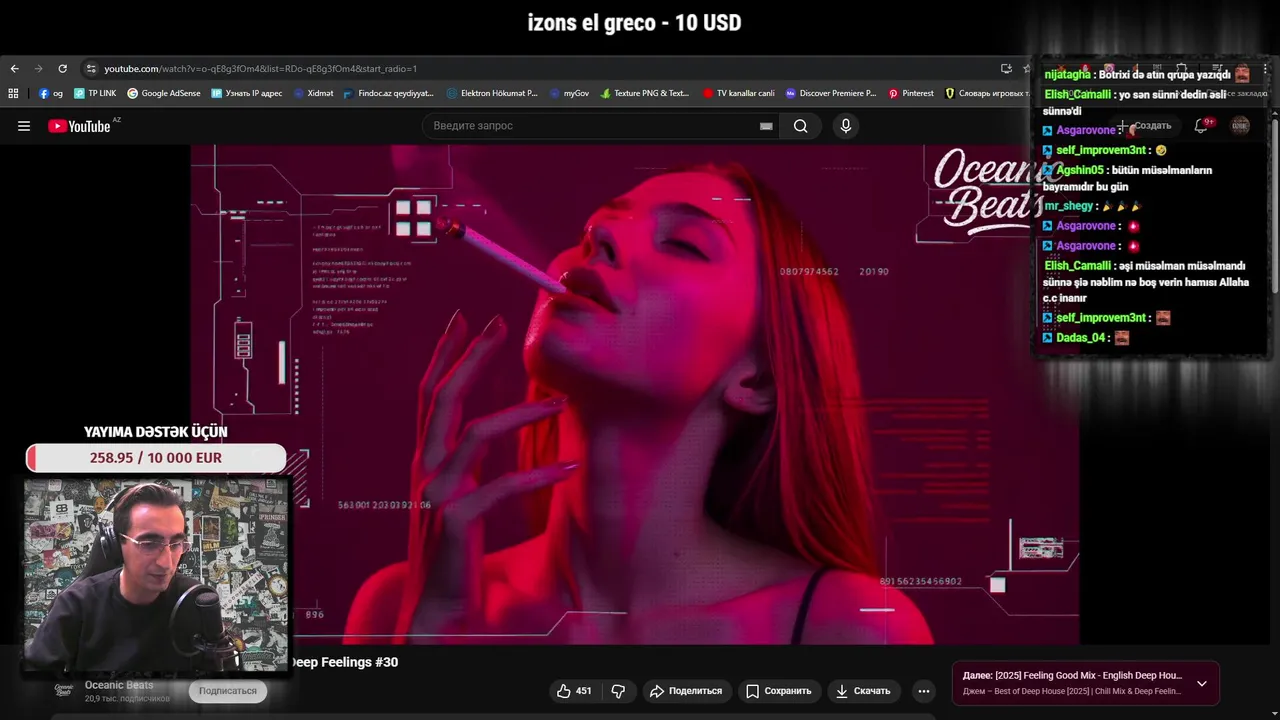Dislike the video
Viewport: 1280px width, 720px height.
(x=618, y=691)
